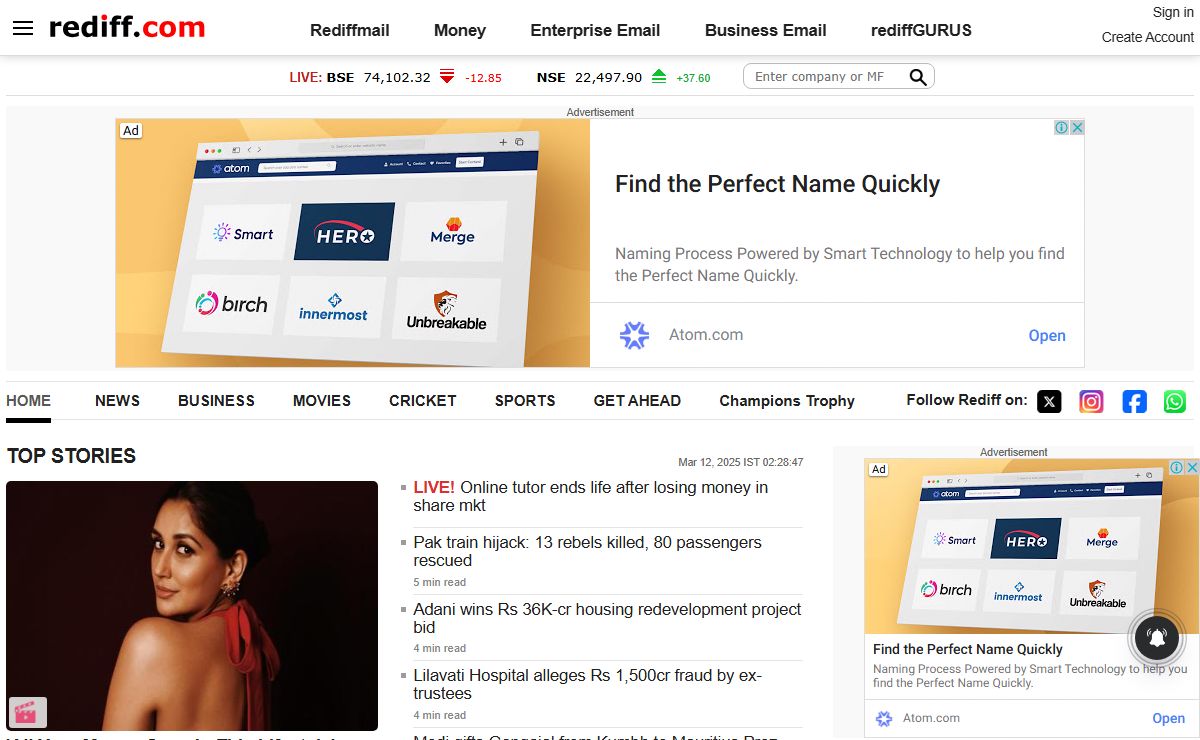Screen dimensions: 1200x740
Task: Switch to the GET AHEAD tab
Action: pos(637,400)
